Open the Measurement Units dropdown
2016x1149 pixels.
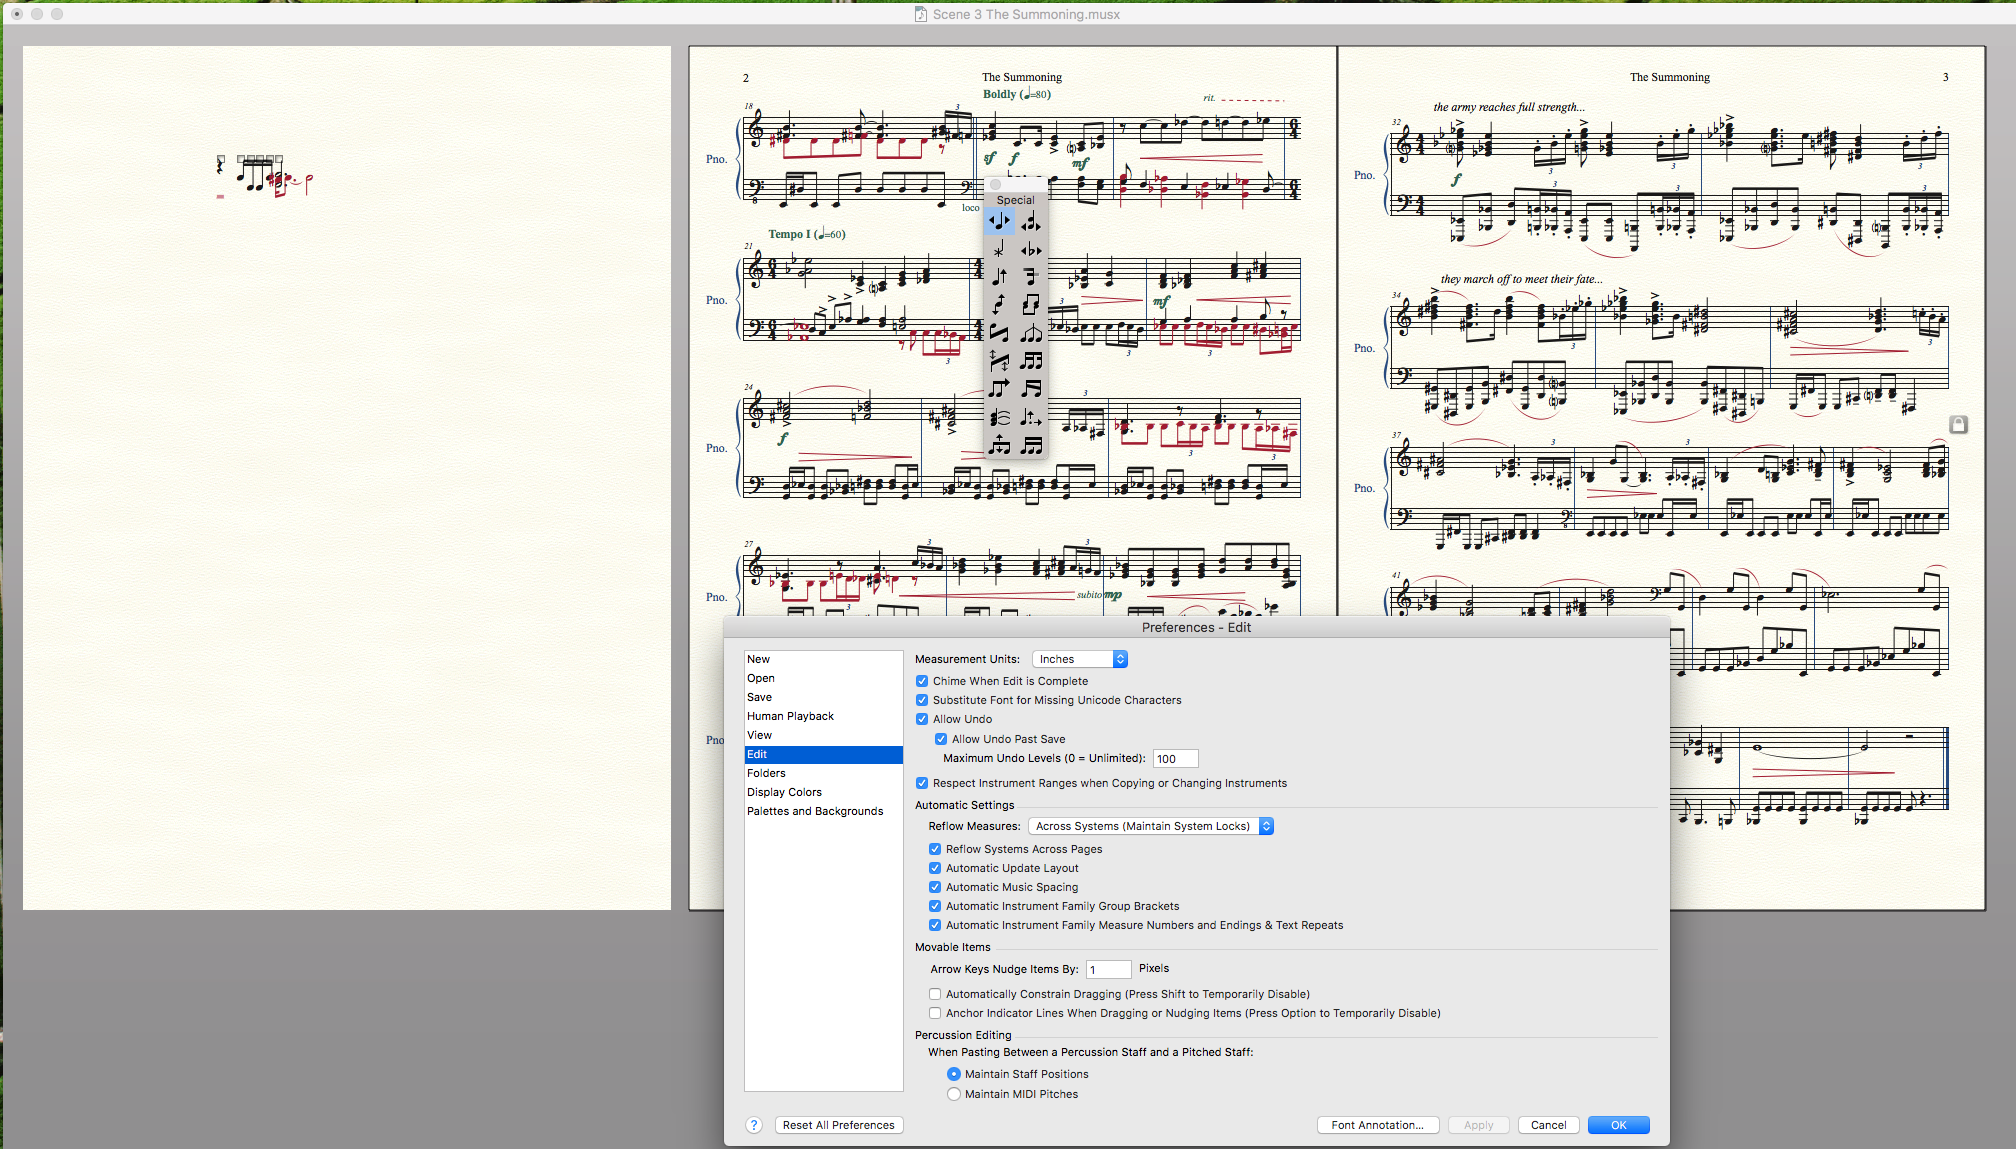point(1079,659)
